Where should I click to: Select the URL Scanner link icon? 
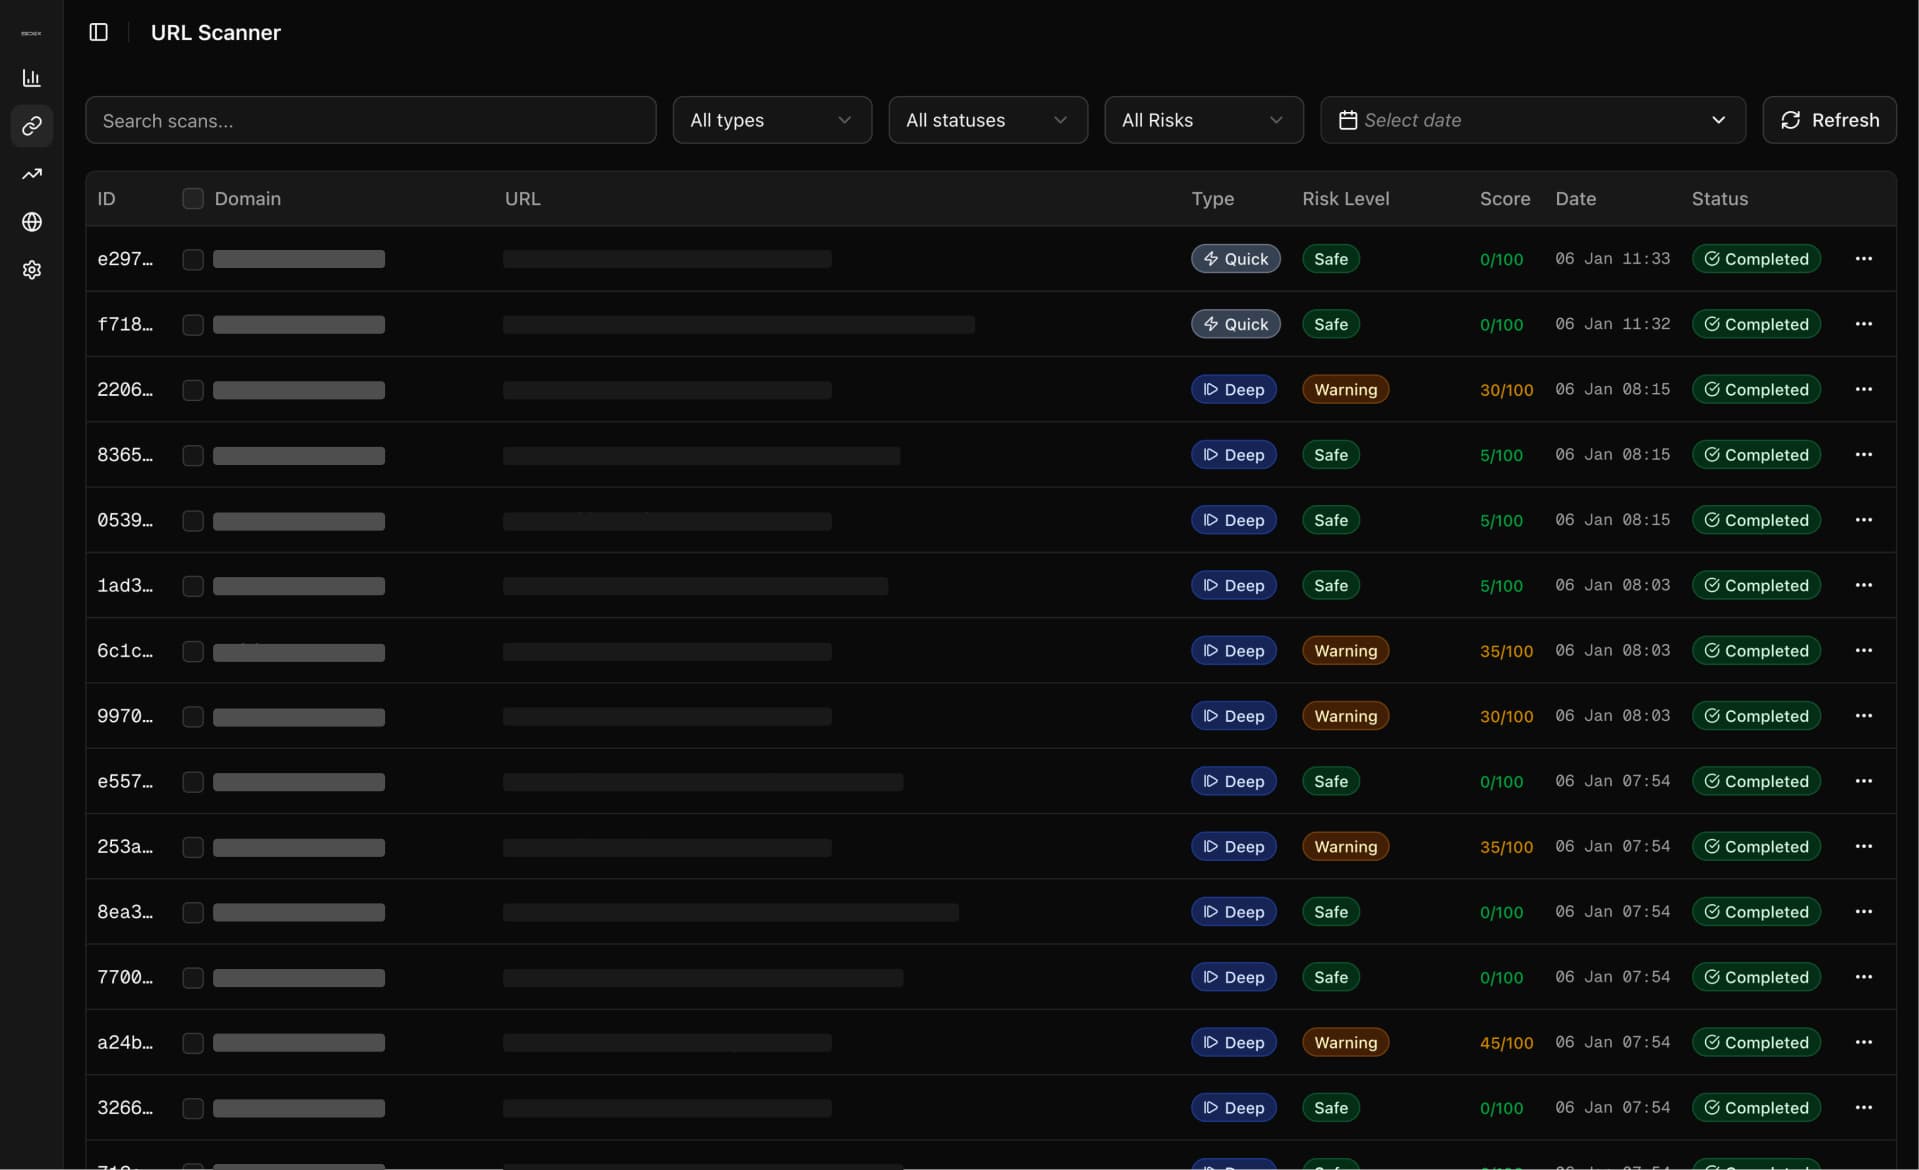coord(32,126)
